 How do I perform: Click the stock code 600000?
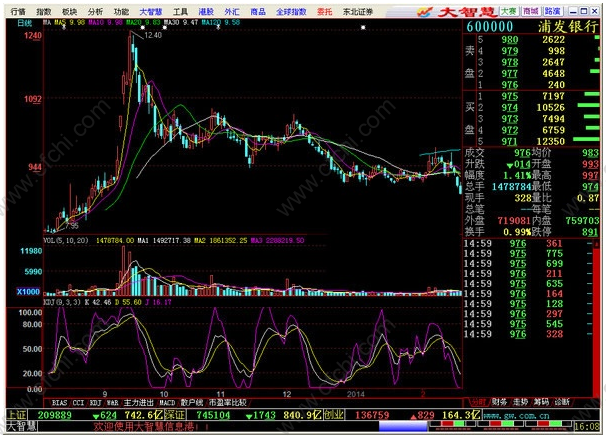coord(490,27)
